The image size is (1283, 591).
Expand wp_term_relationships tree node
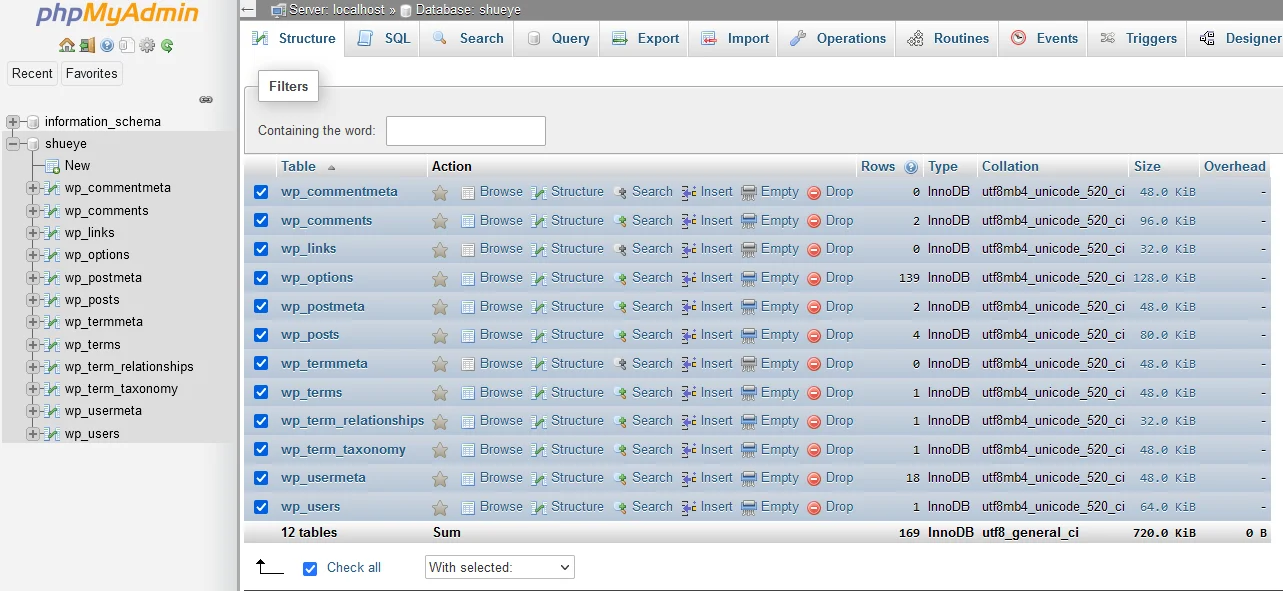point(33,367)
